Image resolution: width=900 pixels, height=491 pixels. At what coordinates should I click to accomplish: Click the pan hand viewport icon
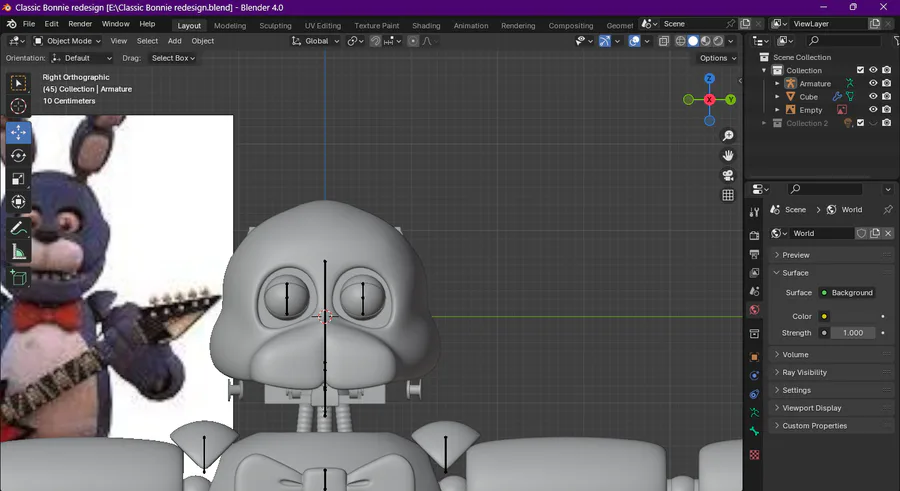click(728, 156)
